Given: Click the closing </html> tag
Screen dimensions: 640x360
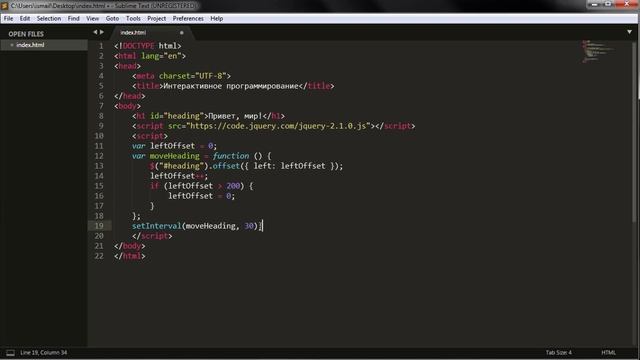Looking at the screenshot, I should click(129, 256).
